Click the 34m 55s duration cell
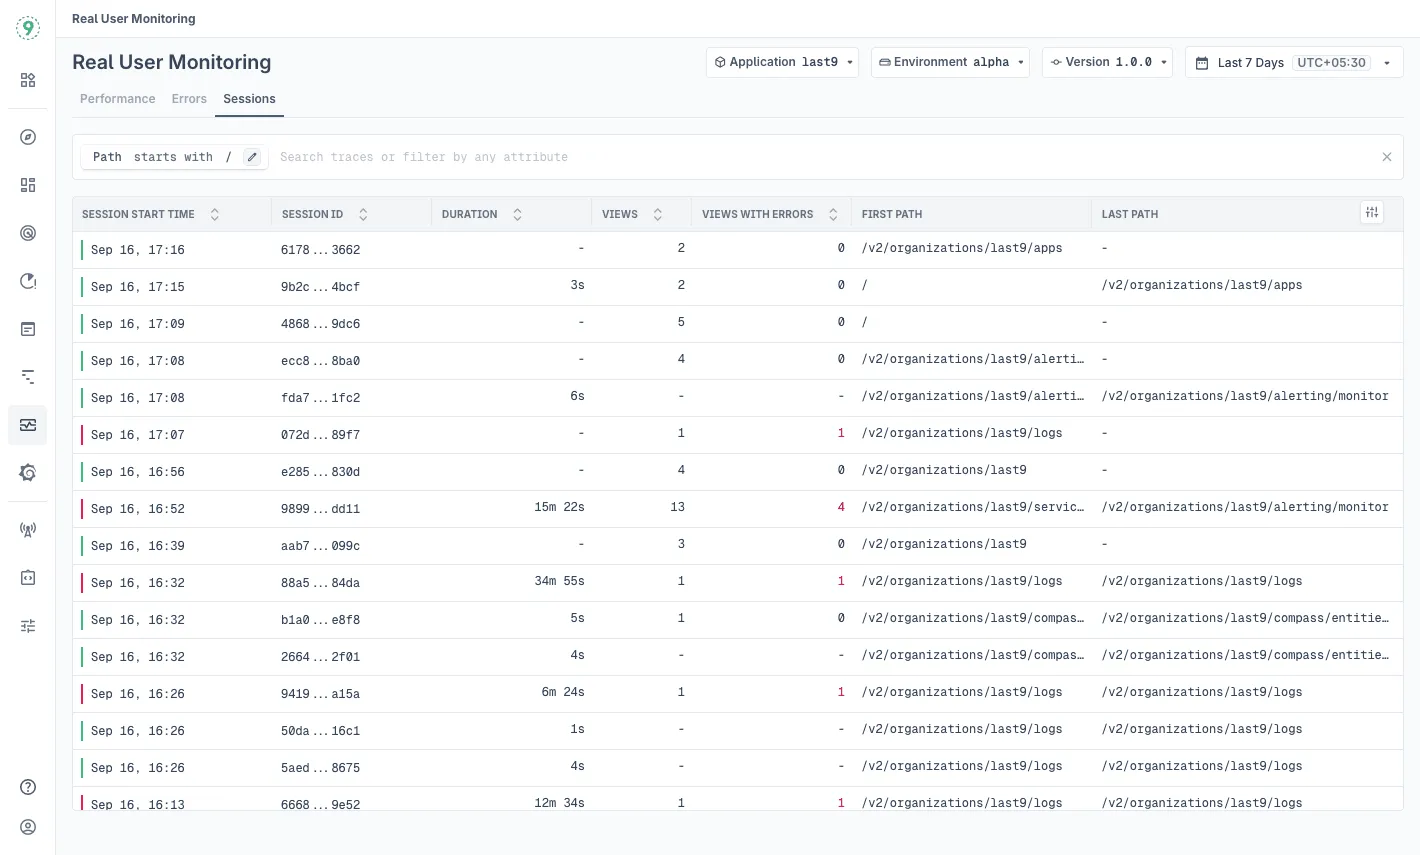The width and height of the screenshot is (1420, 855). coord(559,581)
